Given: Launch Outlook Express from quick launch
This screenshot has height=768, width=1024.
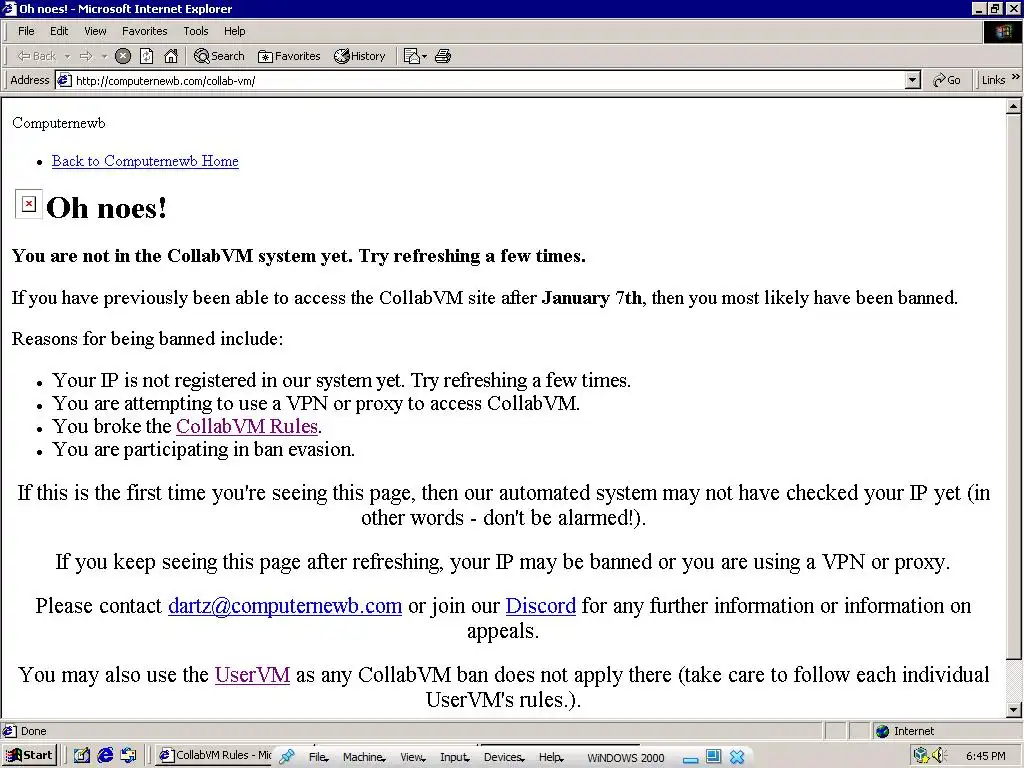Looking at the screenshot, I should [129, 756].
